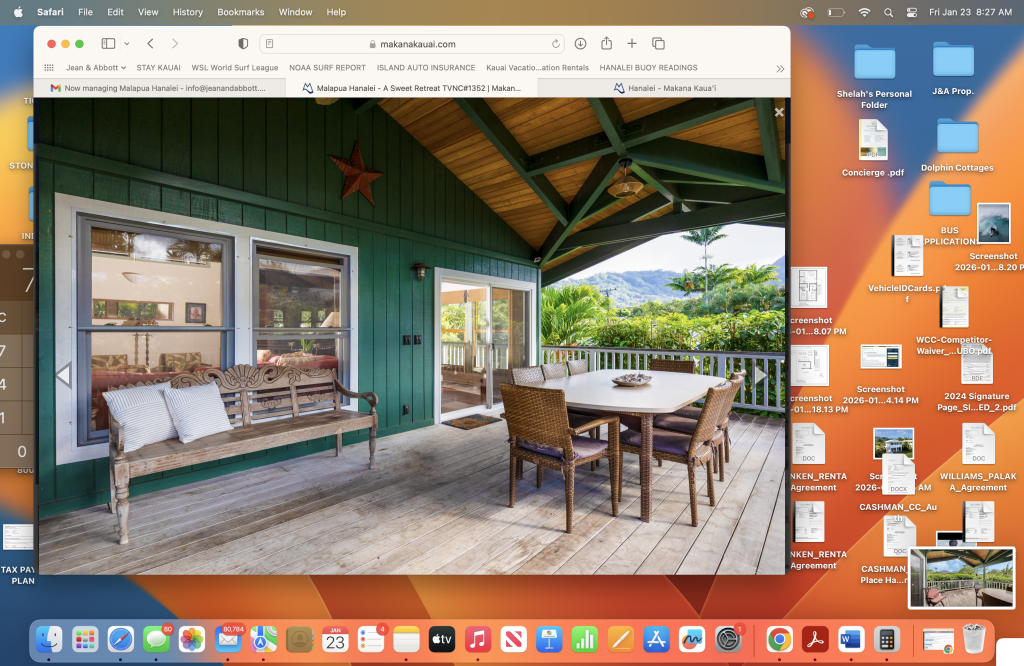Expand the hidden bookmarks overflow chevron

pos(780,68)
